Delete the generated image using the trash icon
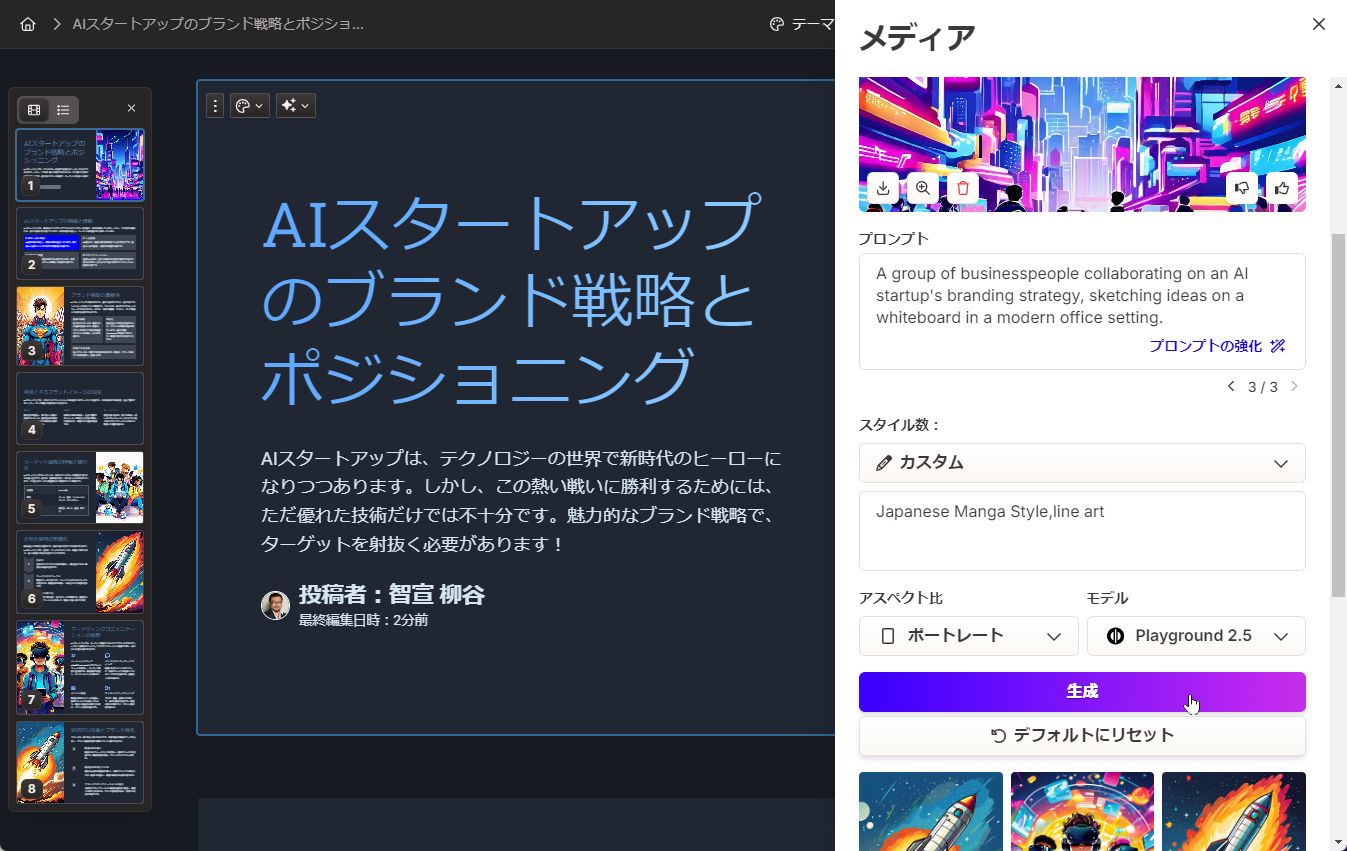The width and height of the screenshot is (1347, 851). tap(962, 188)
